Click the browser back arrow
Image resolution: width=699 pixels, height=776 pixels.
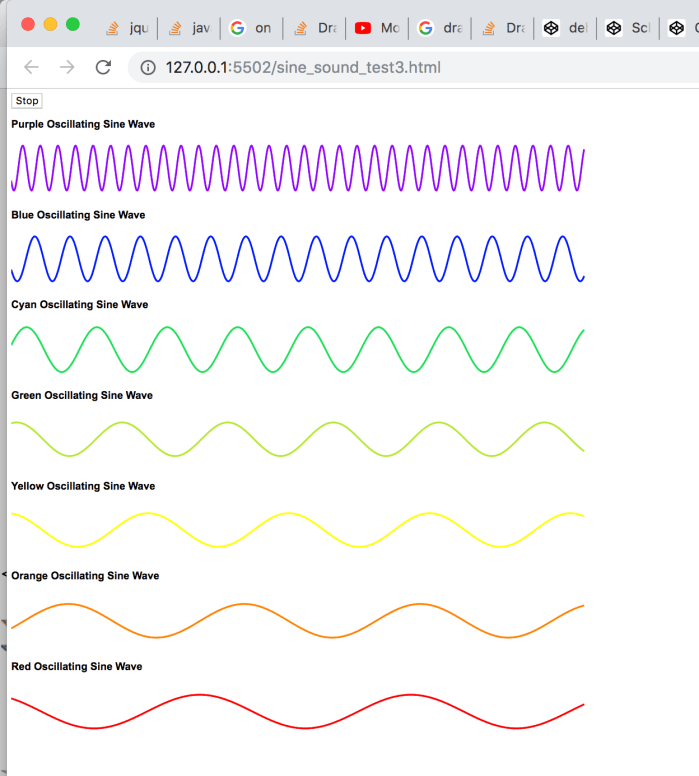coord(31,67)
